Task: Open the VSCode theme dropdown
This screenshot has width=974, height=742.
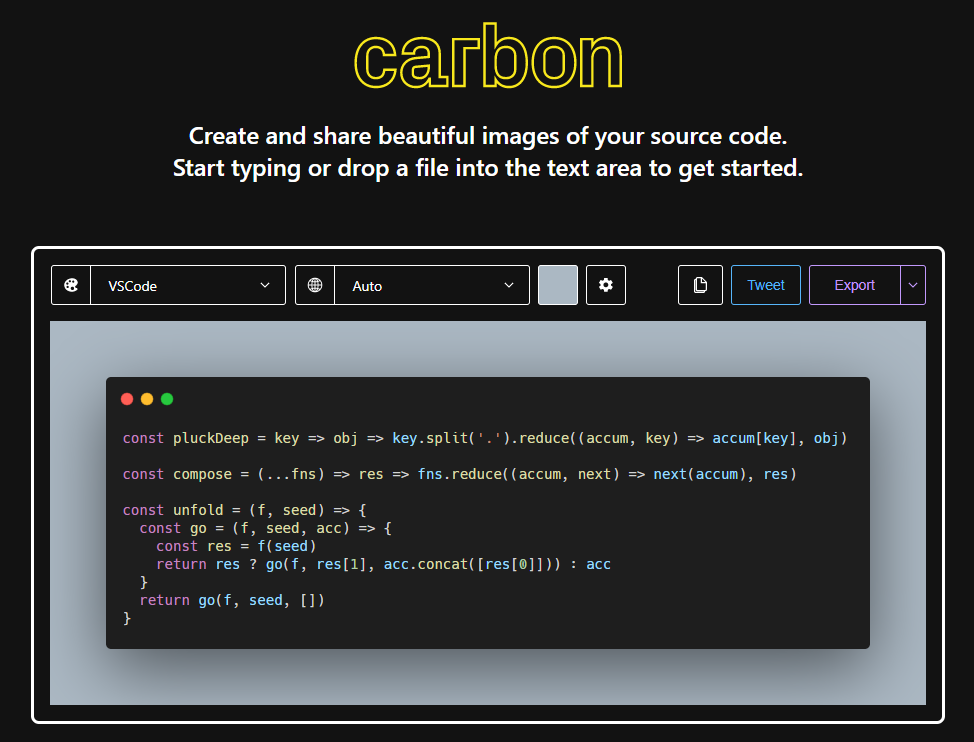Action: point(188,285)
